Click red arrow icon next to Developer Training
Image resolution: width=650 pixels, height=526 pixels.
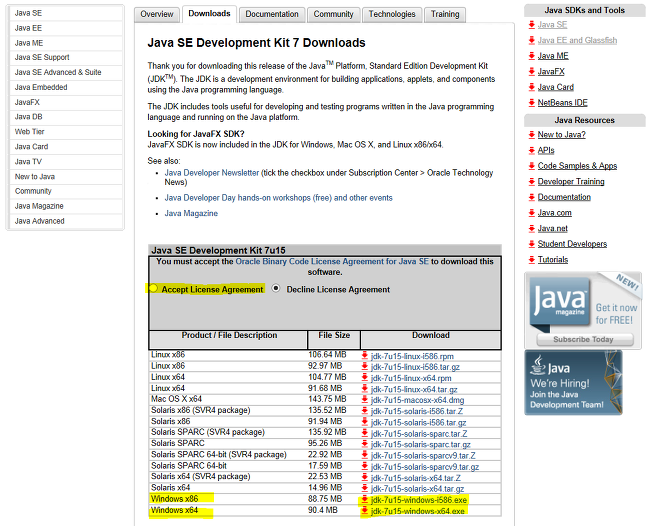tap(531, 181)
